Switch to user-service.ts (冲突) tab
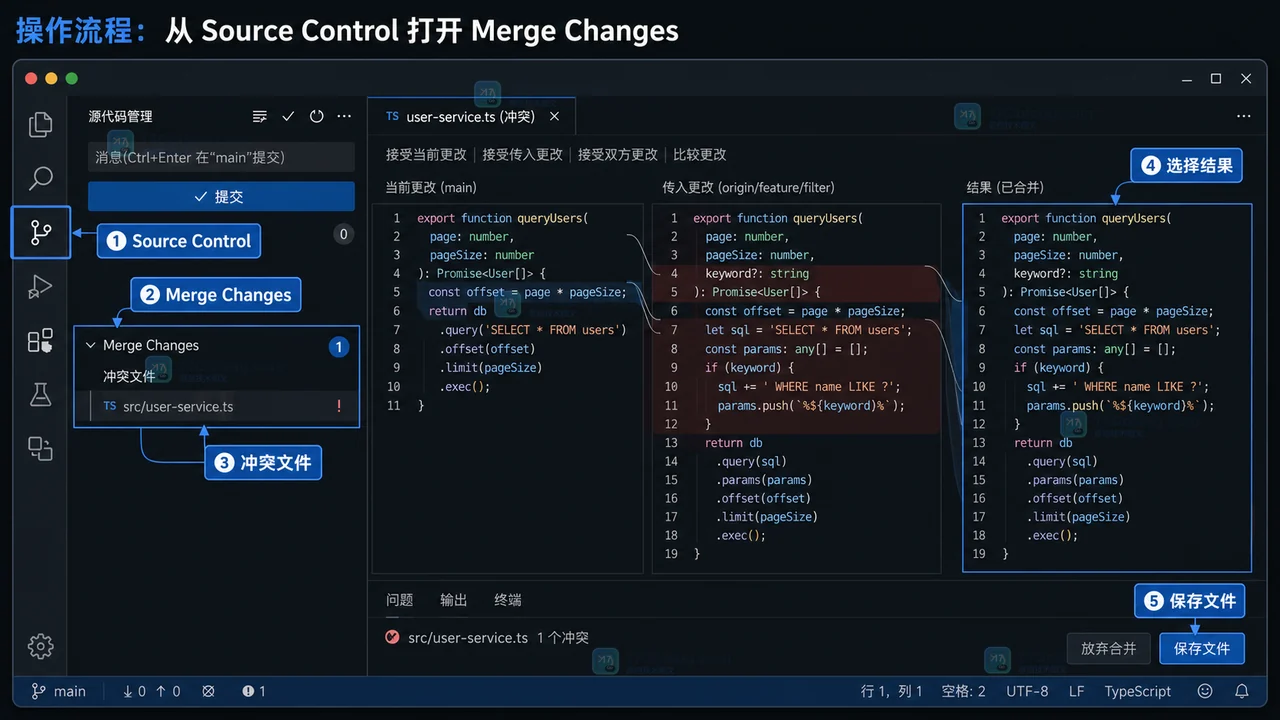 tap(471, 117)
